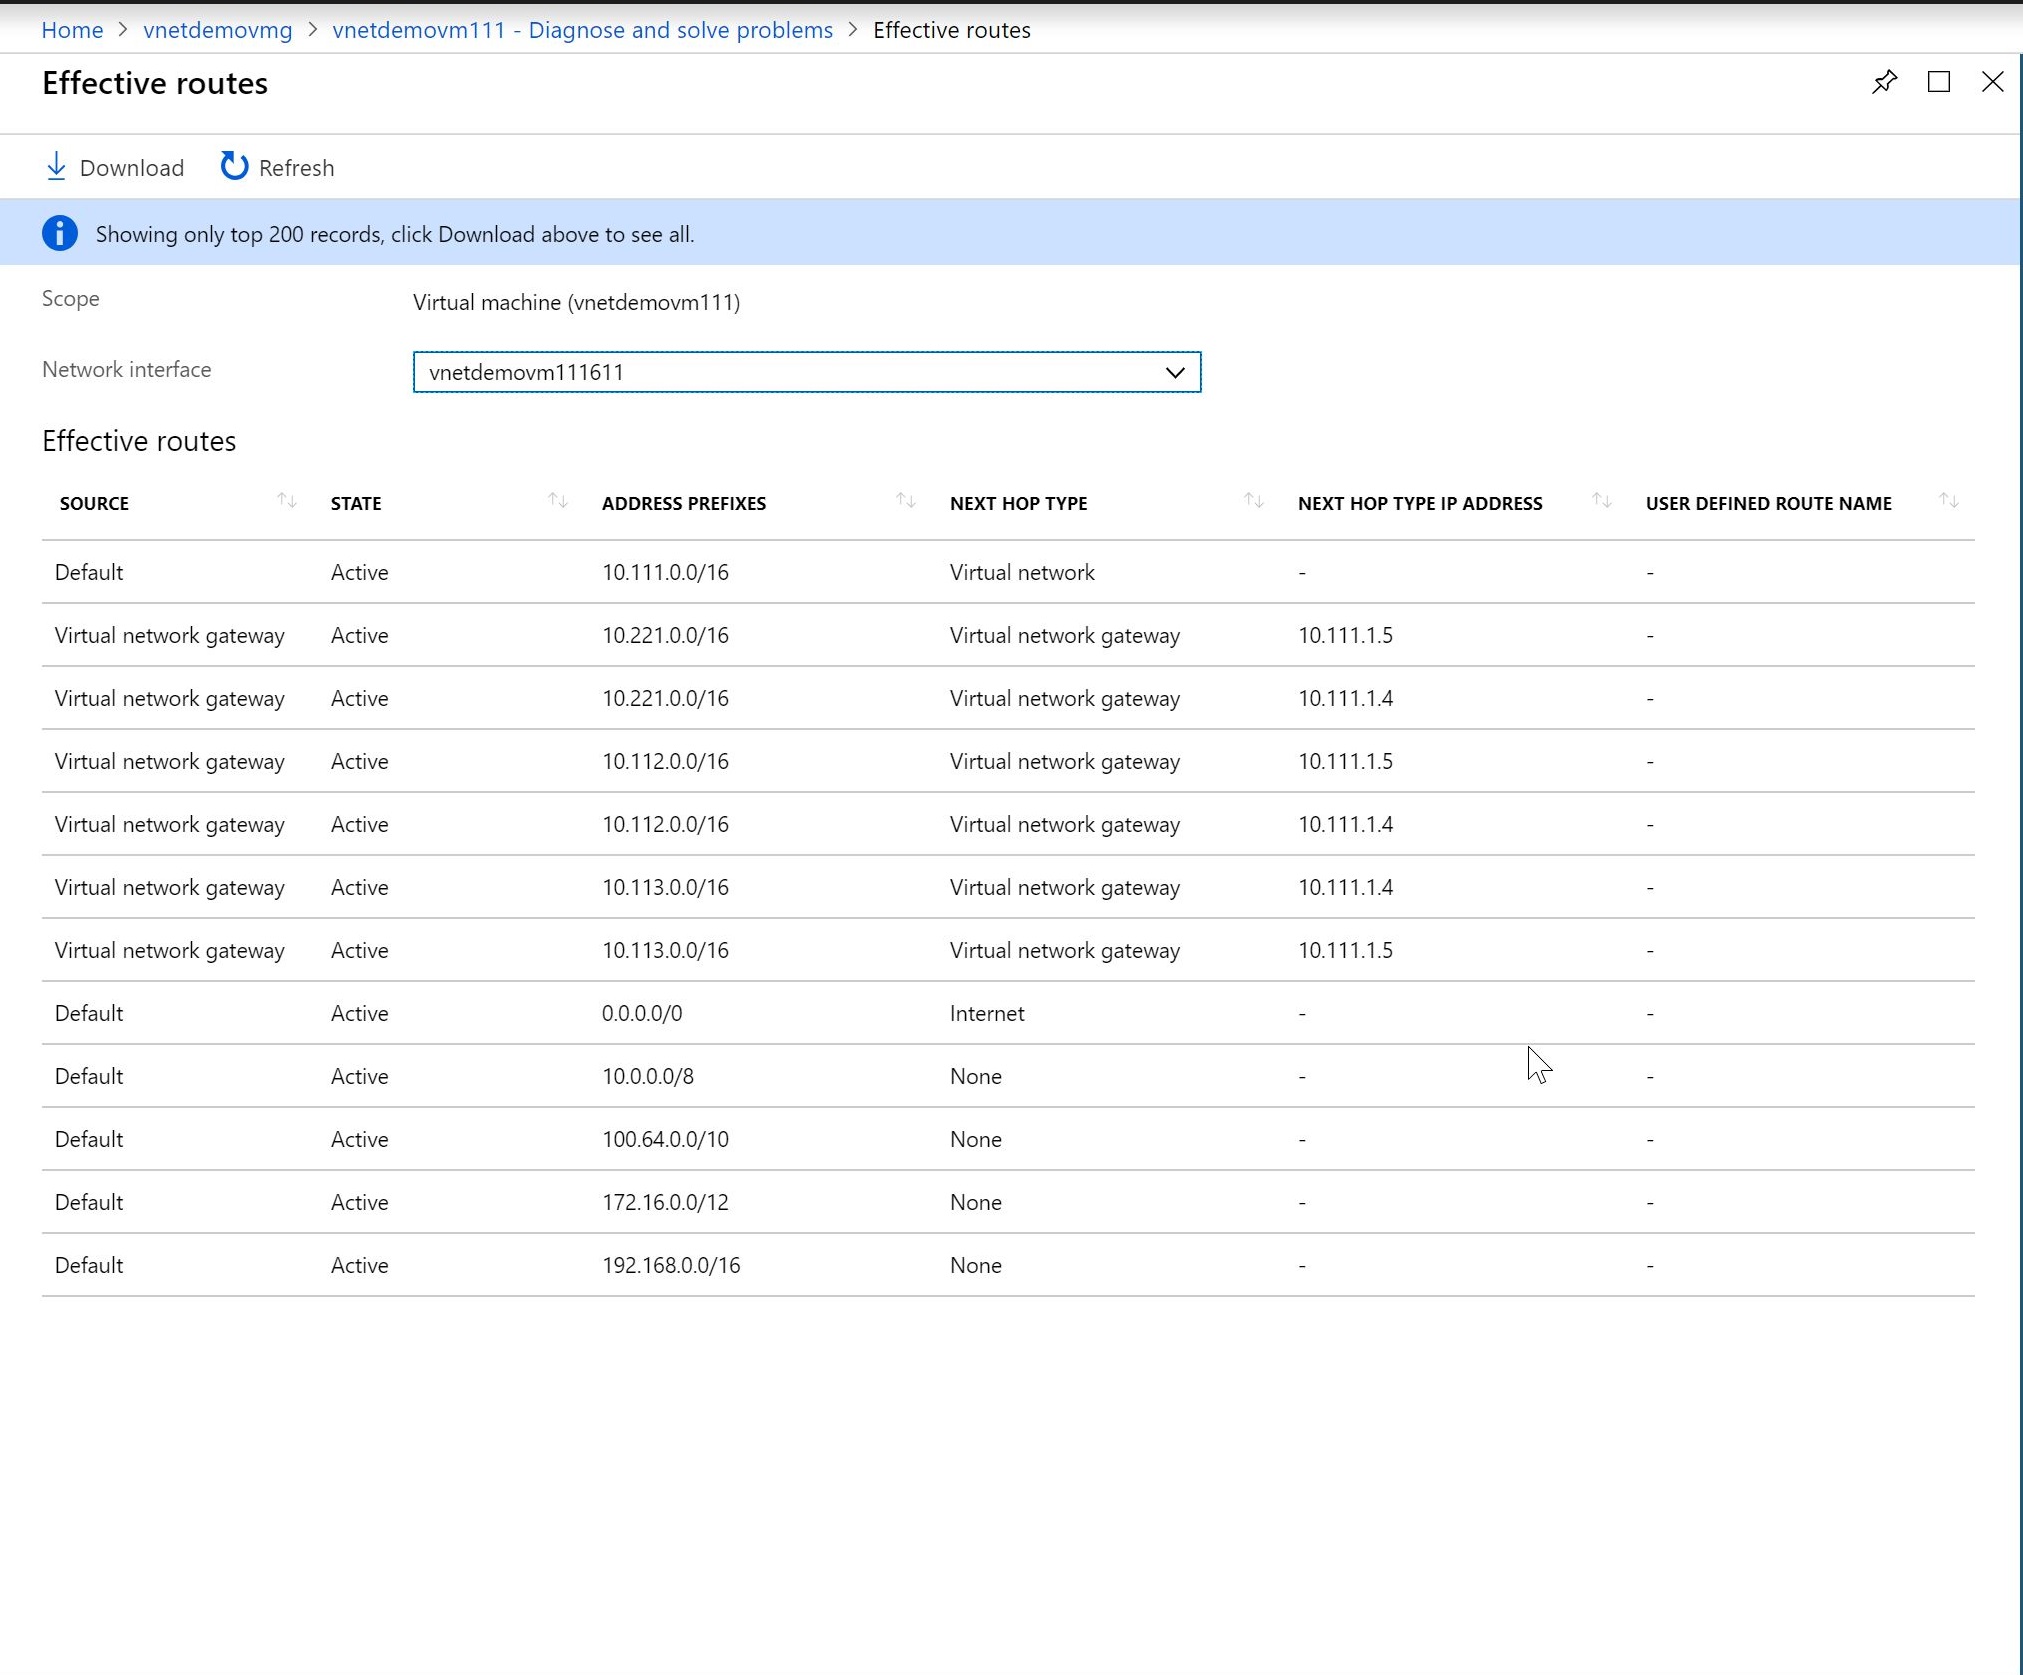The width and height of the screenshot is (2023, 1675).
Task: Select the 0.0.0.0/0 address prefix cell
Action: point(642,1013)
